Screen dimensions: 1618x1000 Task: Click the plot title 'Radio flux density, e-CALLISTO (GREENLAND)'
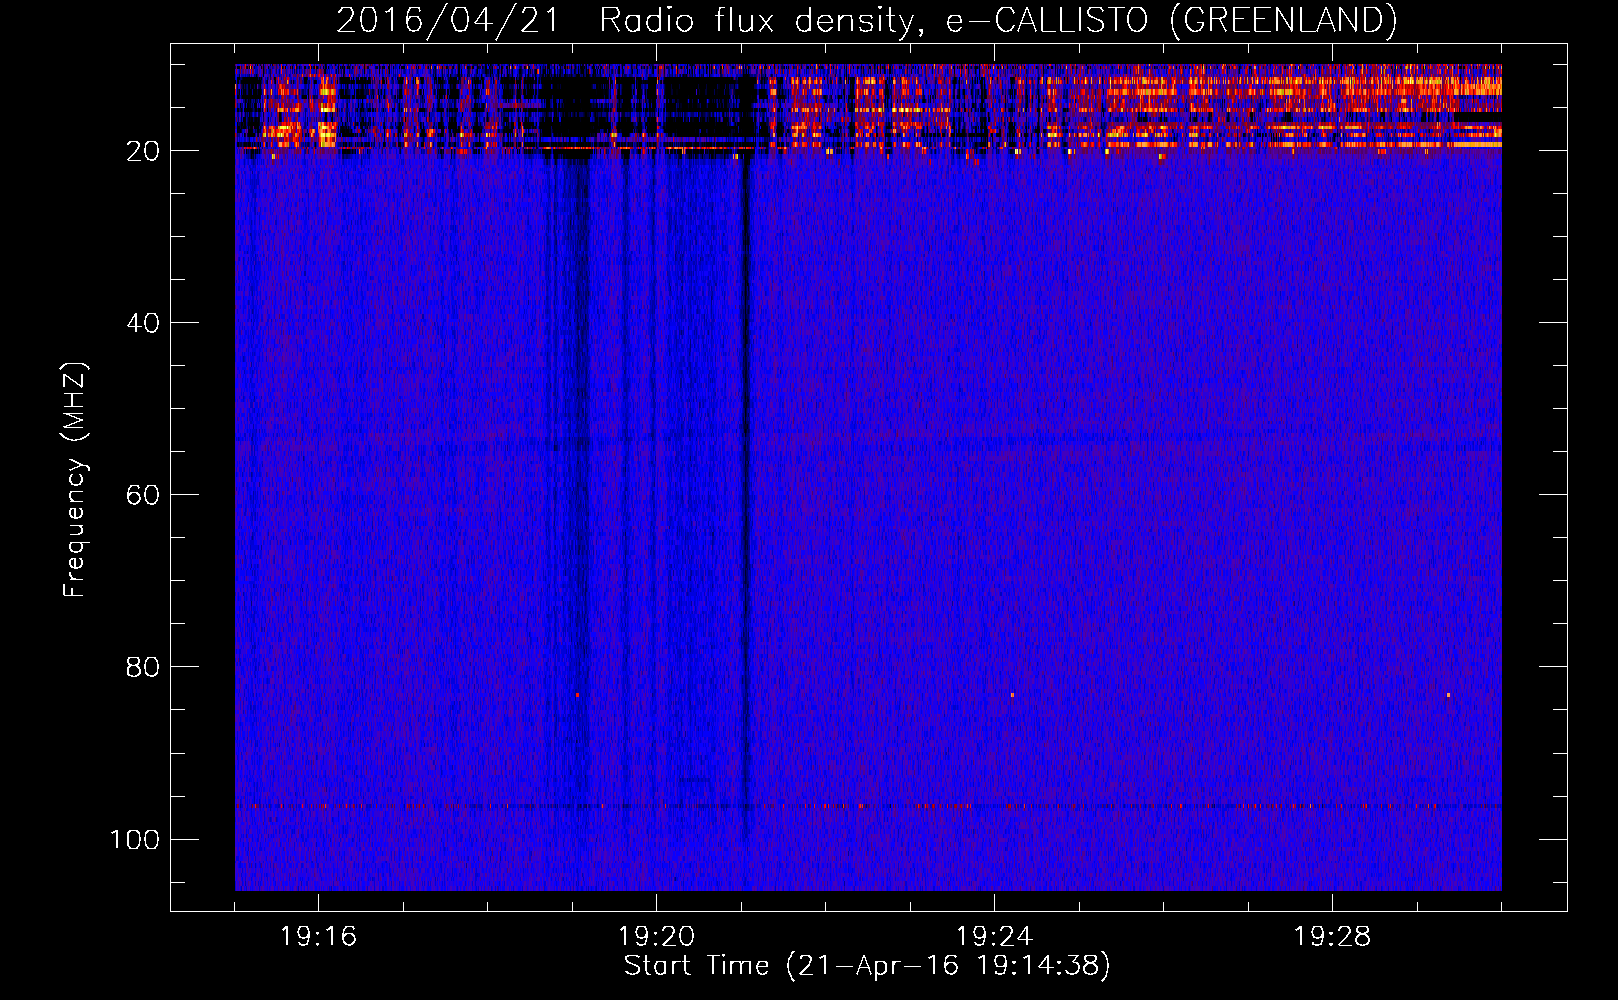[x=998, y=20]
